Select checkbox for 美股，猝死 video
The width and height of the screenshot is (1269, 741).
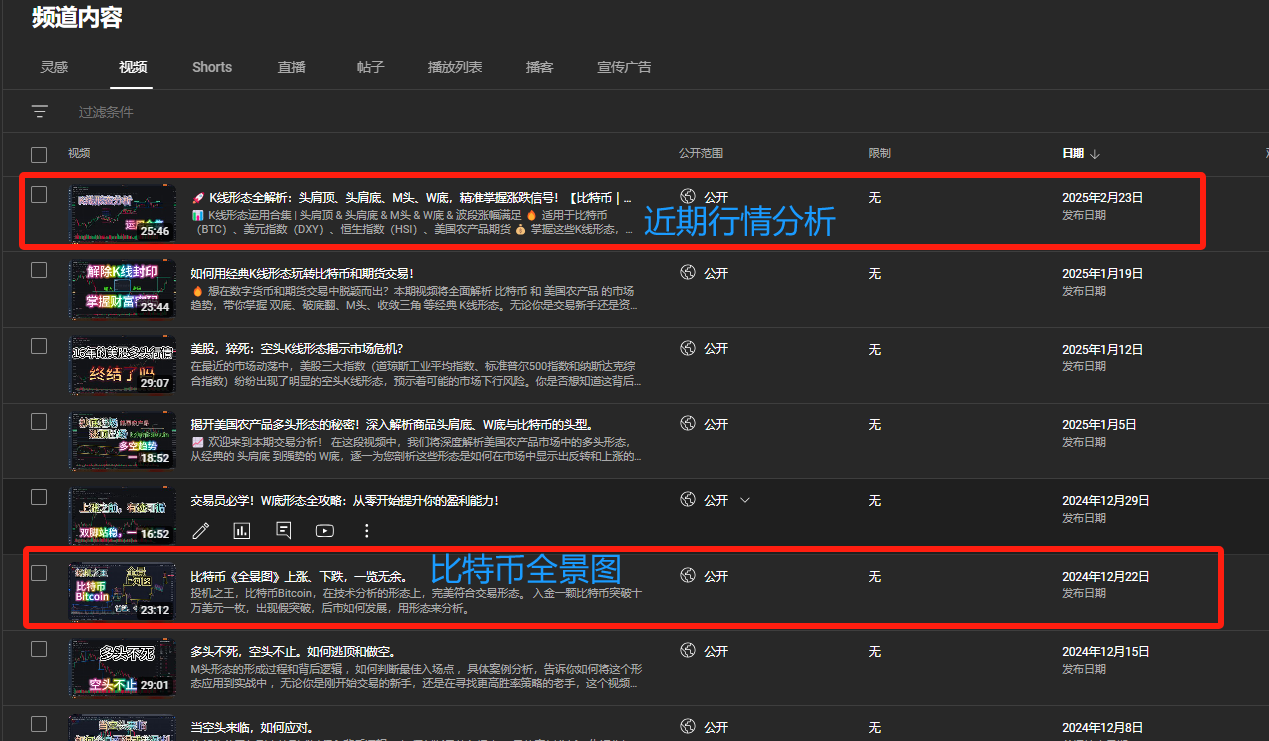(39, 346)
